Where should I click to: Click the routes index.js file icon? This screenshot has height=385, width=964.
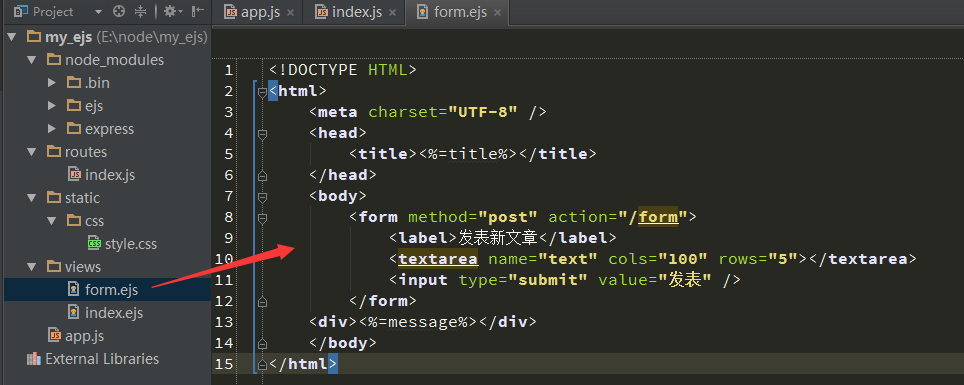click(74, 175)
